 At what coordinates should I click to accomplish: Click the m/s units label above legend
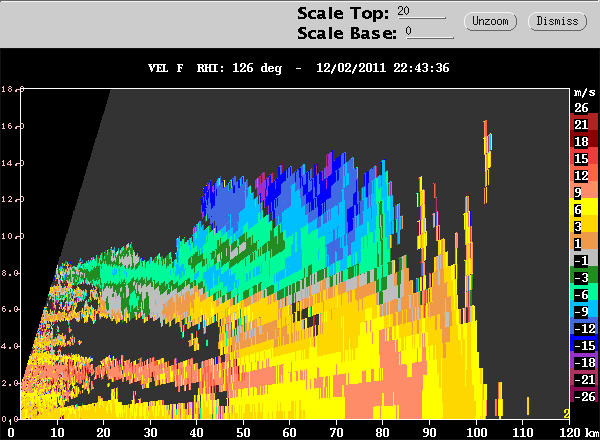point(581,92)
